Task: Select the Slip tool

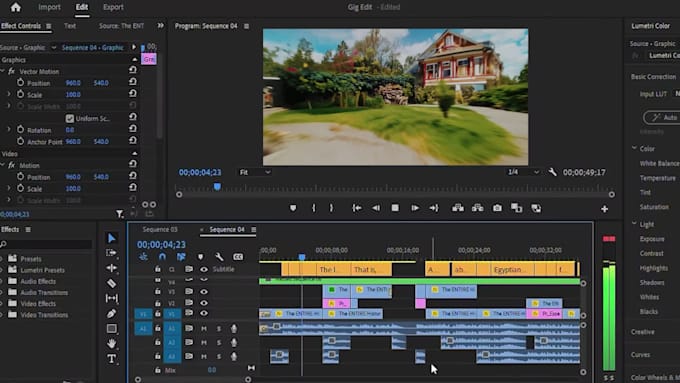Action: 111,298
